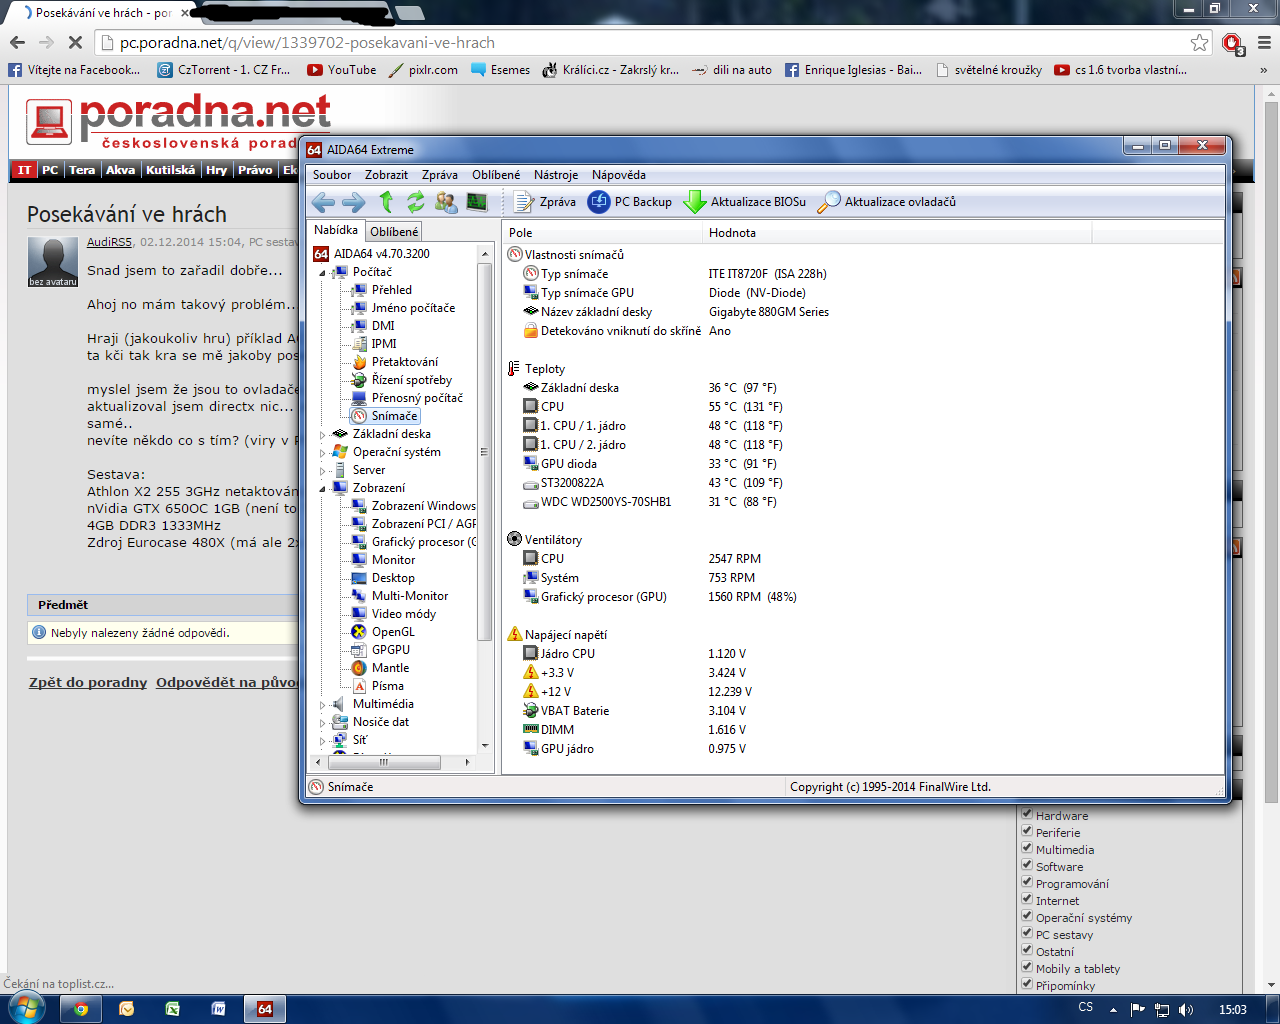
Task: Open the Zobrazit menu
Action: (386, 175)
